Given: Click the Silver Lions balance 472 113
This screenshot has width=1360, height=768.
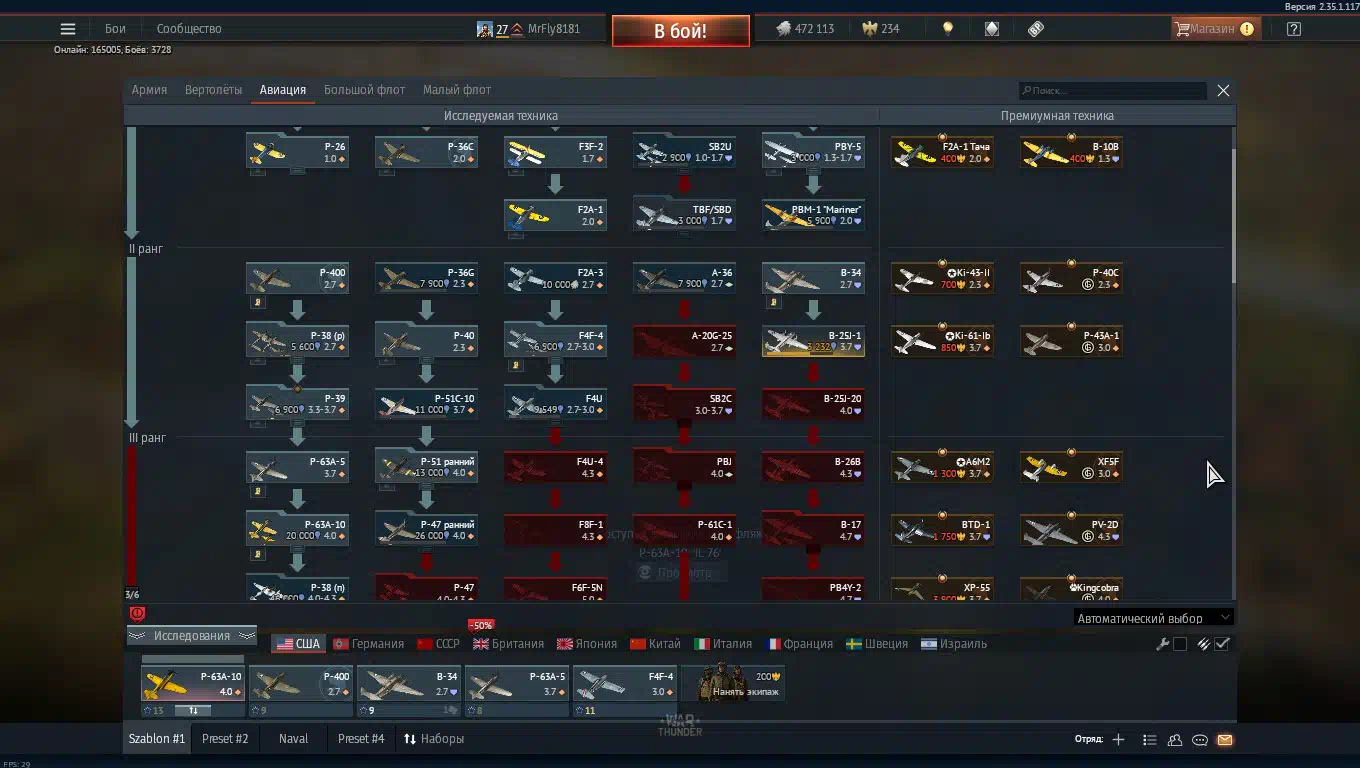Looking at the screenshot, I should tap(806, 29).
